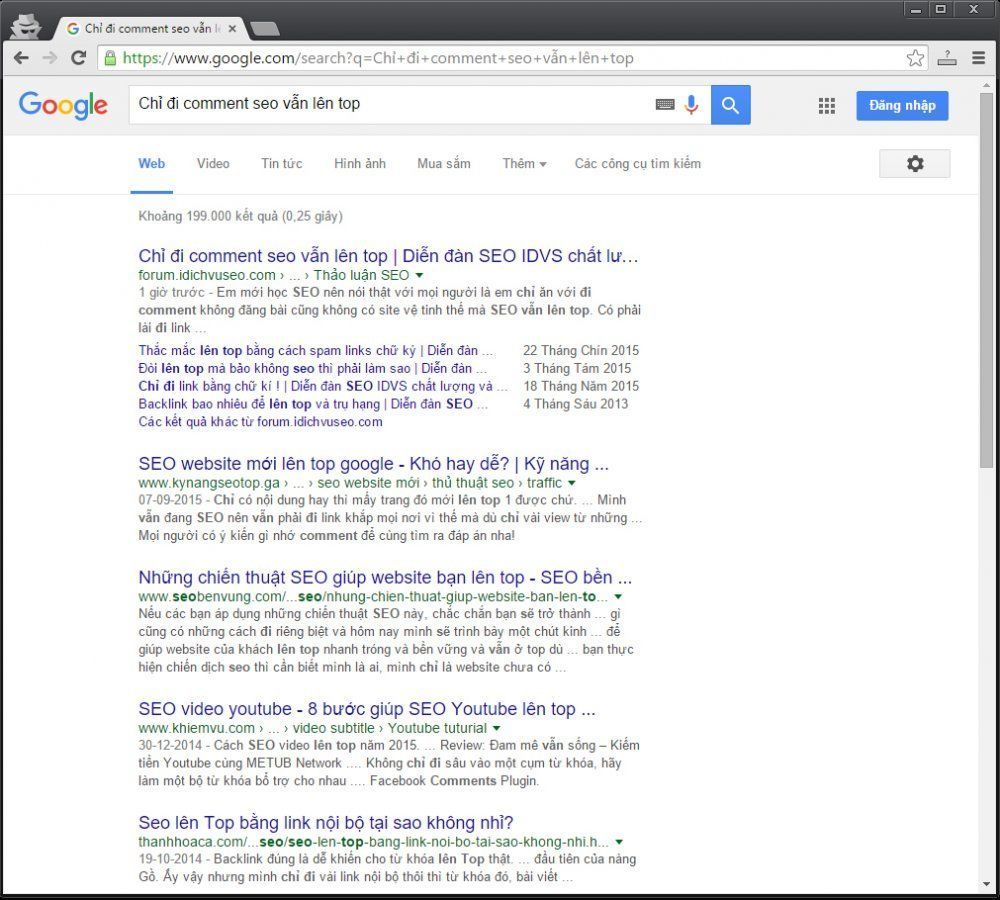Expand options arrow for seobenvung.com result
1000x900 pixels.
[618, 597]
